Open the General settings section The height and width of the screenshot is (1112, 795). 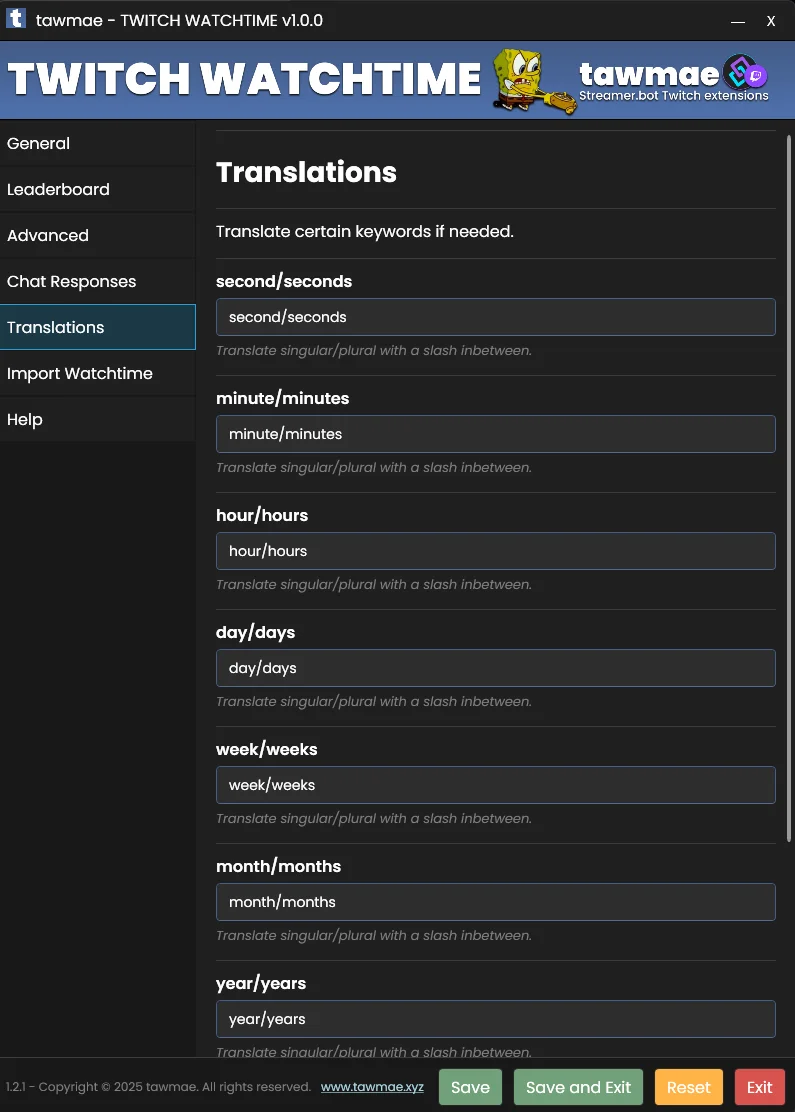click(98, 143)
